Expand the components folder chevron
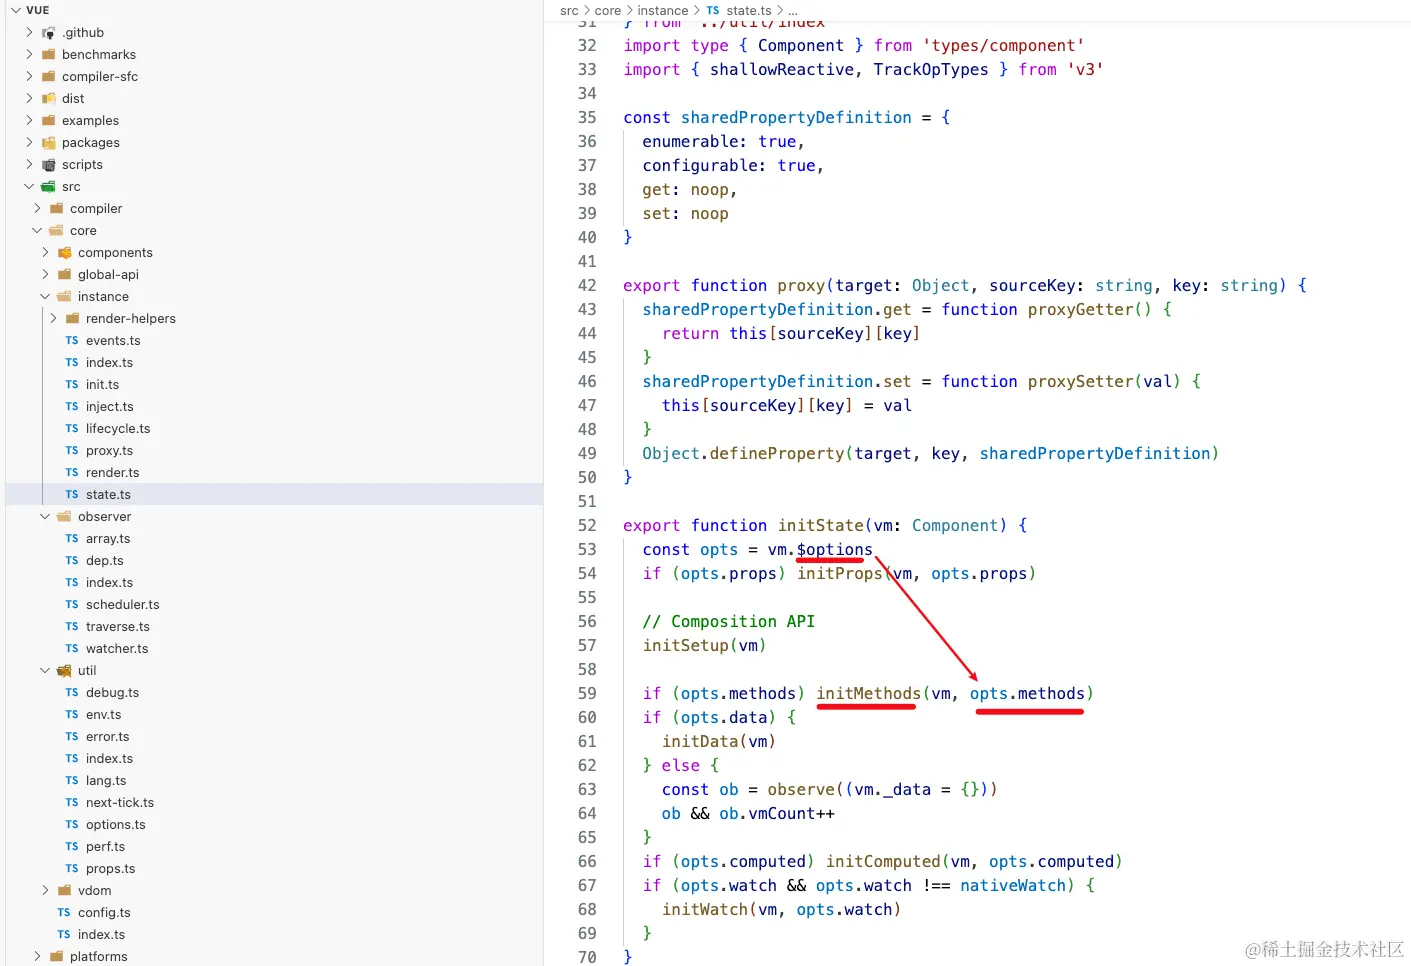This screenshot has height=966, width=1411. [x=45, y=253]
